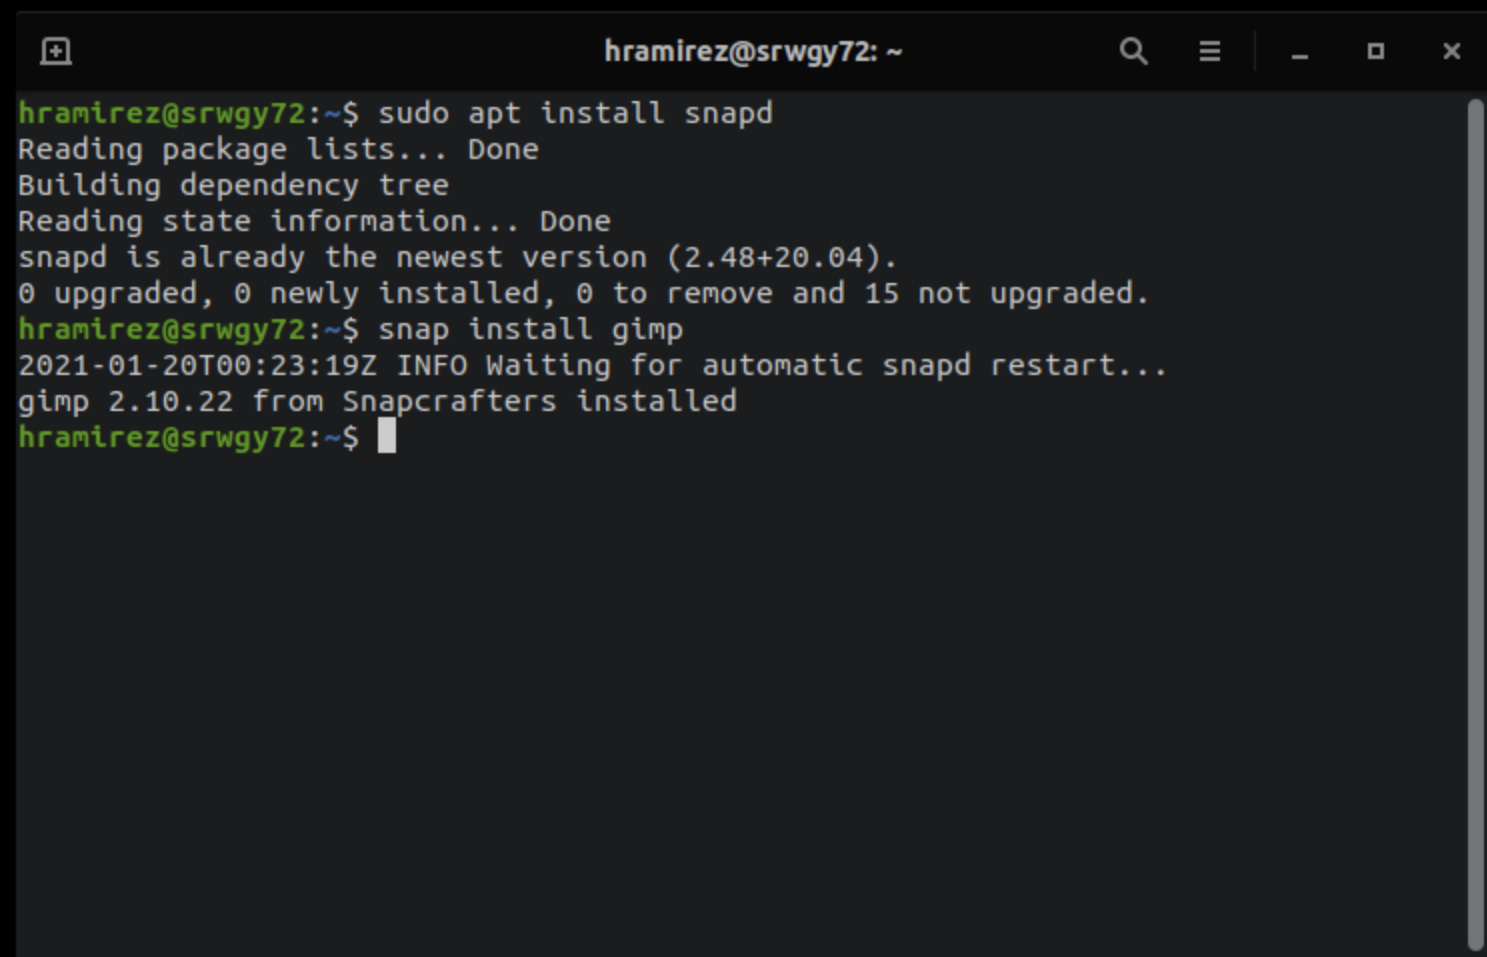Click the 'Building dependency tree' output line
The height and width of the screenshot is (957, 1487).
(x=233, y=185)
